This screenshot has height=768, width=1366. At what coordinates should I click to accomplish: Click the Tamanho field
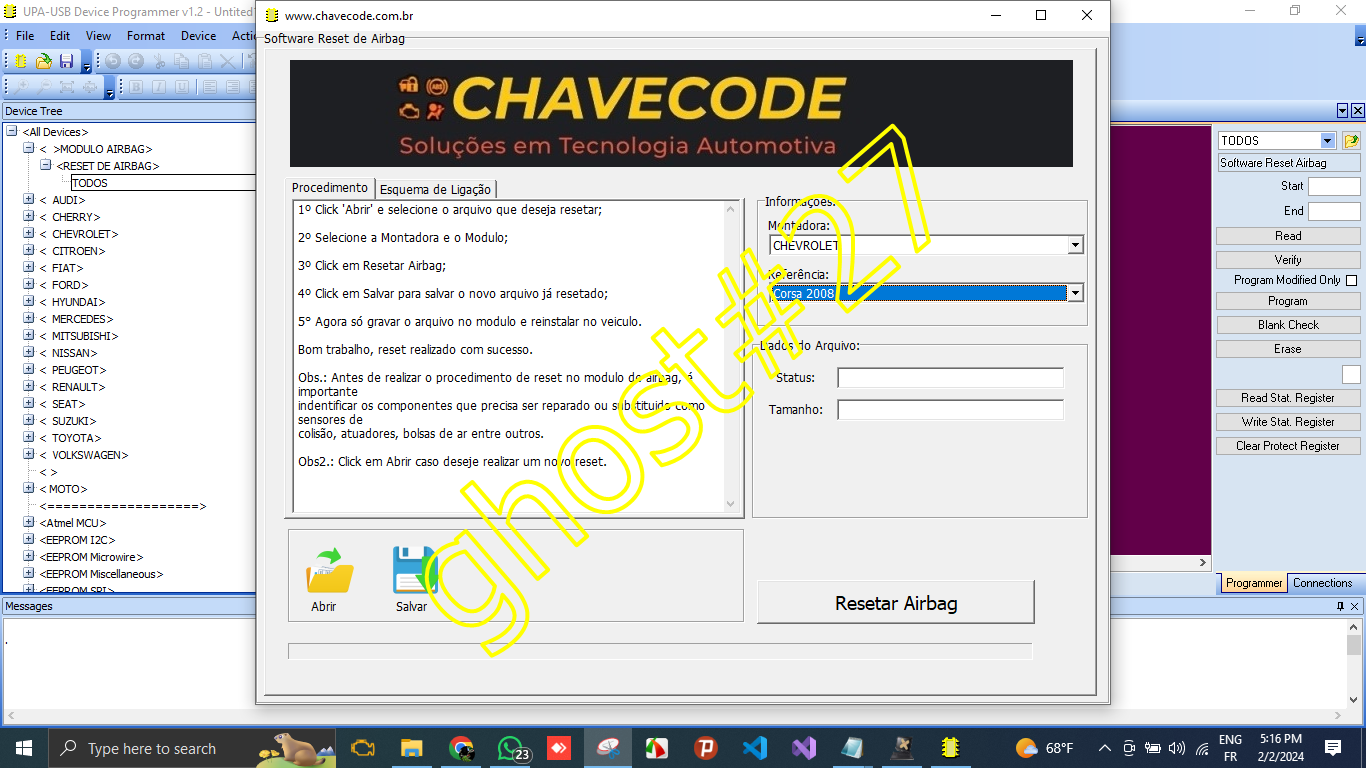951,410
